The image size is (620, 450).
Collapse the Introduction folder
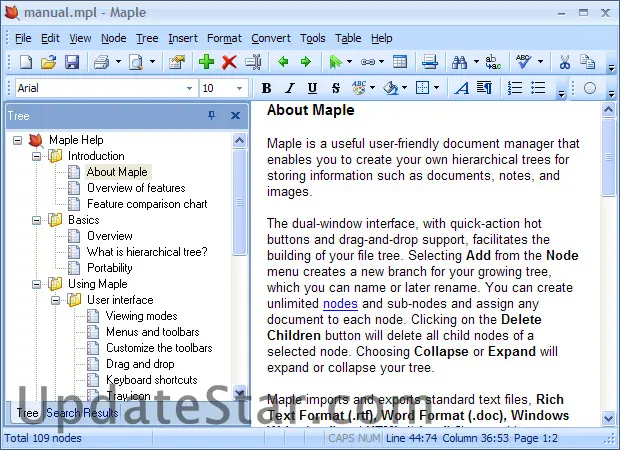(36, 156)
